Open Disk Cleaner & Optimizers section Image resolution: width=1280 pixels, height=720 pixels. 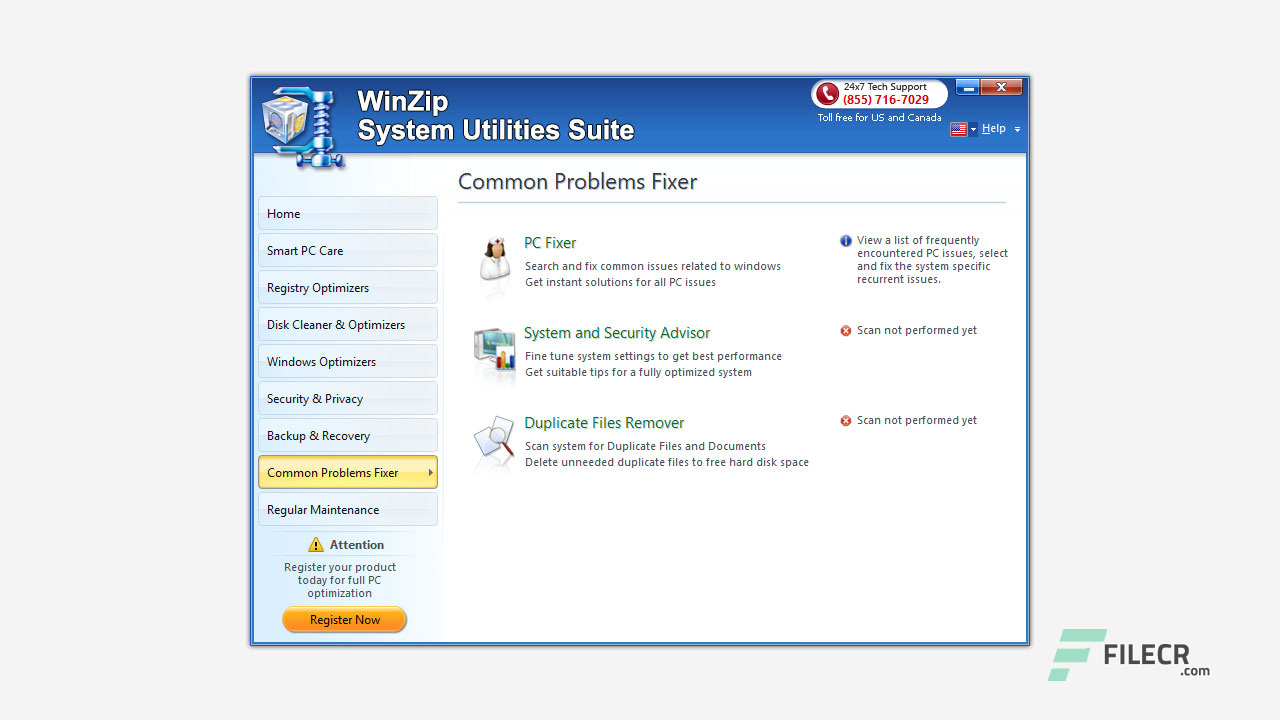point(348,325)
